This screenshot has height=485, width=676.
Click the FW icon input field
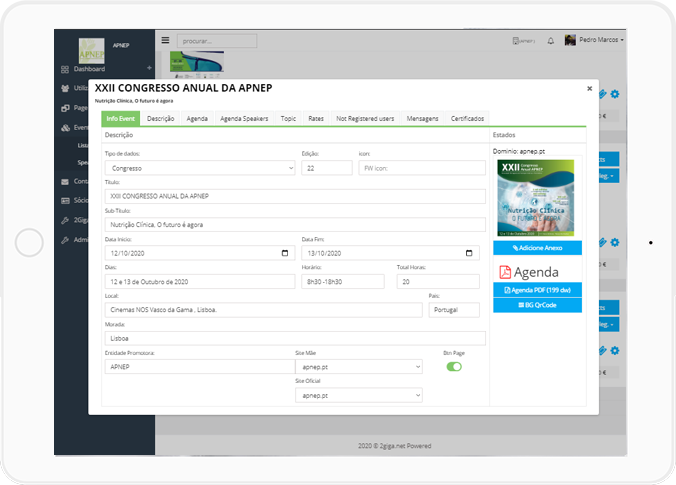pyautogui.click(x=422, y=168)
